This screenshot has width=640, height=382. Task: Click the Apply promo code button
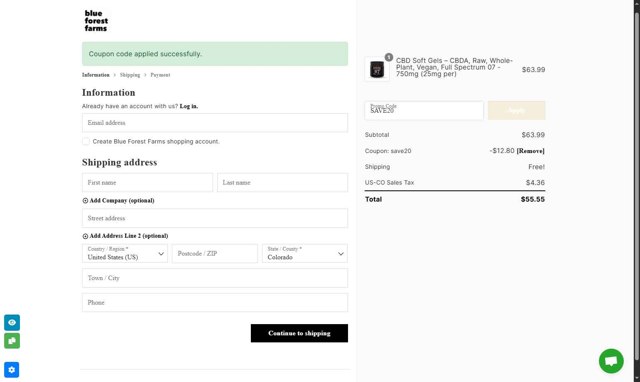pyautogui.click(x=517, y=111)
